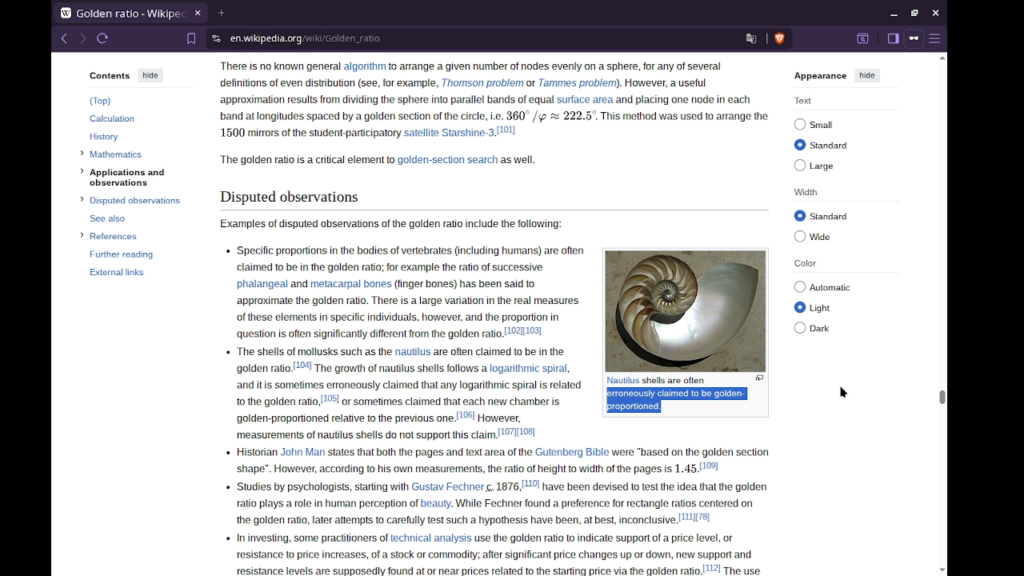
Task: Expand Disputed observations in contents
Action: (x=82, y=199)
